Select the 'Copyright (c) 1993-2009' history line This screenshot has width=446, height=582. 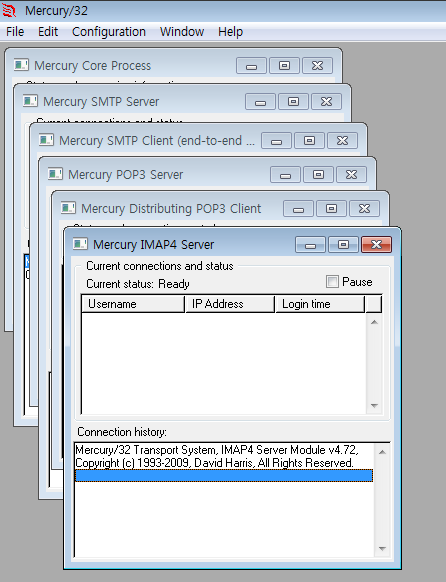click(224, 463)
